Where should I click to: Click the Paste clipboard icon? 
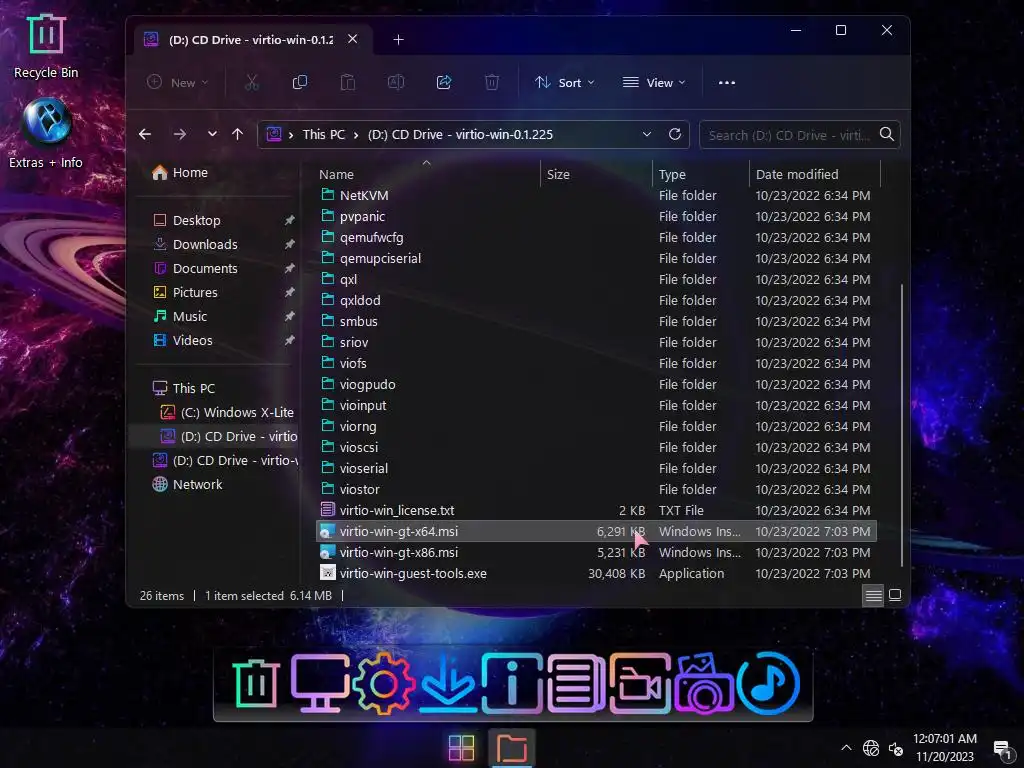tap(347, 82)
